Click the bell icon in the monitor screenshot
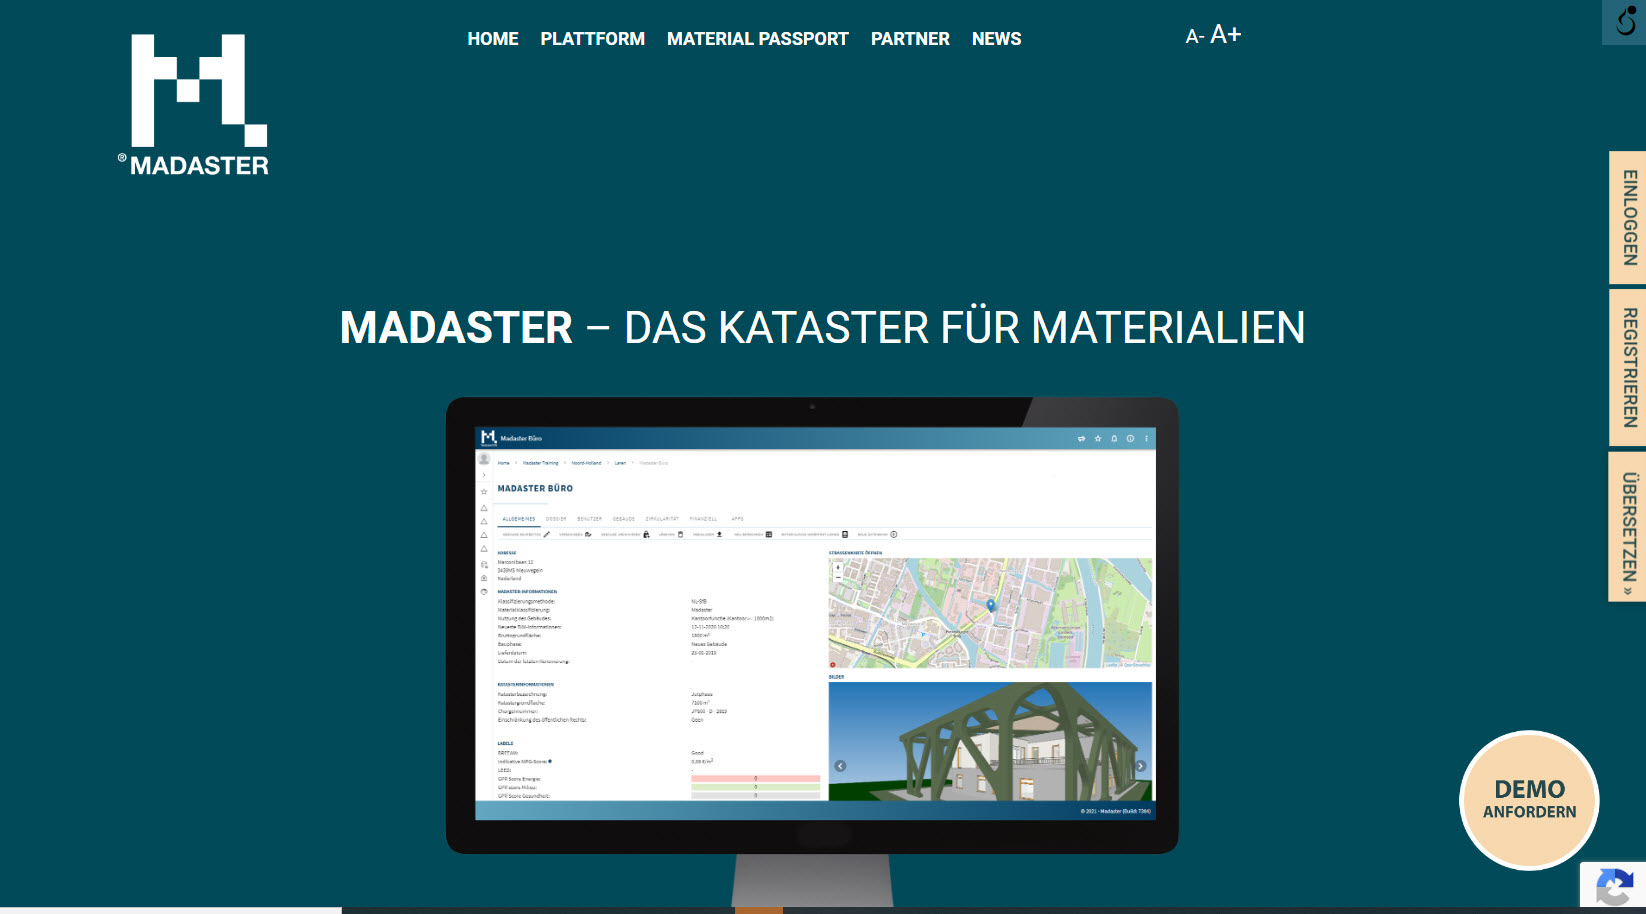Viewport: 1646px width, 914px height. 1114,439
